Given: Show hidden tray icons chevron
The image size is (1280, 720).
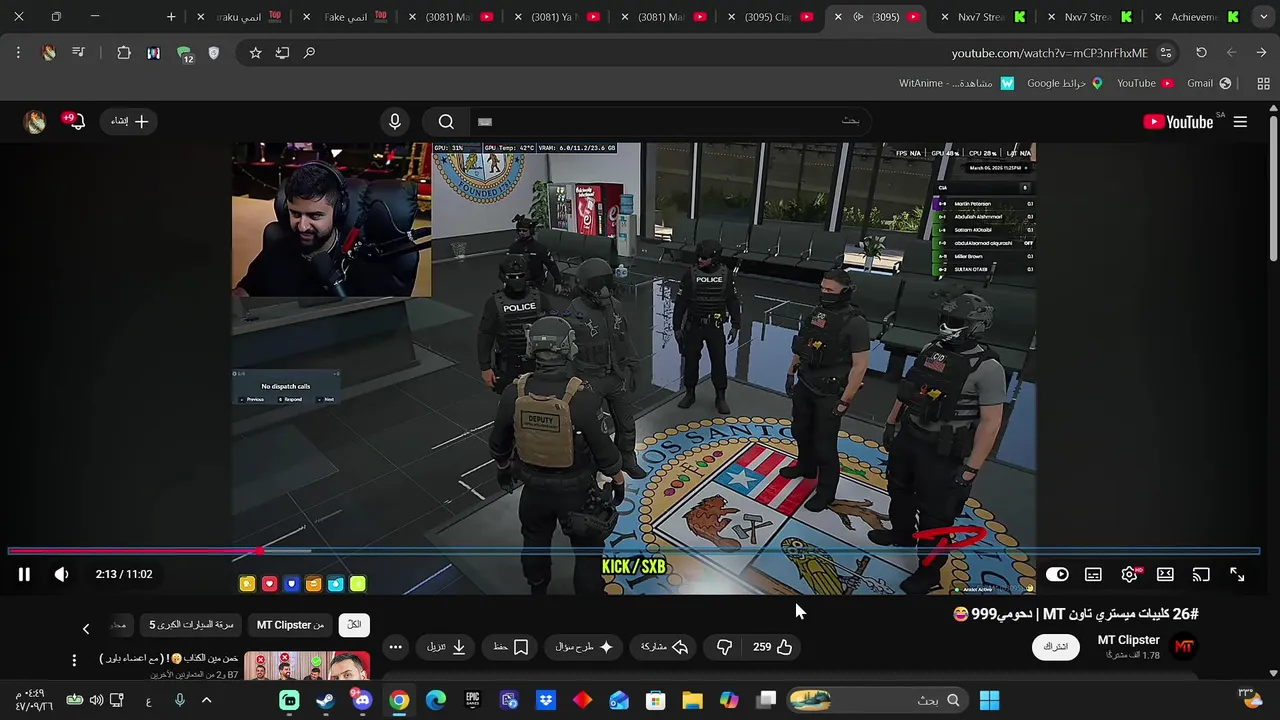Looking at the screenshot, I should (207, 700).
